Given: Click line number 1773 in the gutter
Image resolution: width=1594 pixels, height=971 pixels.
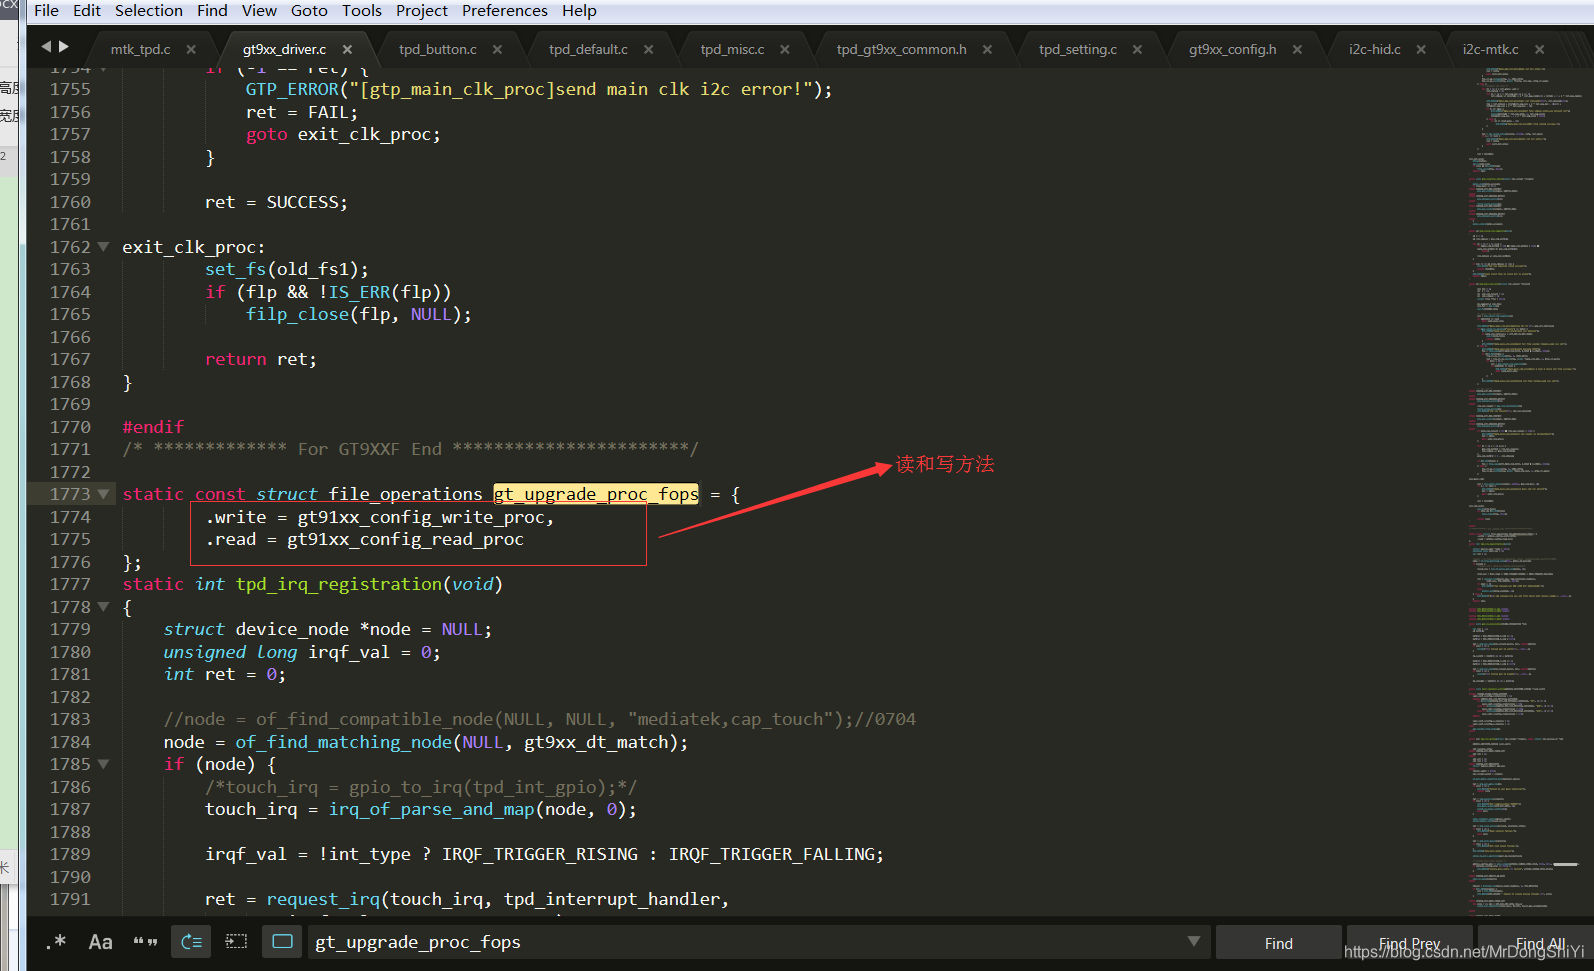Looking at the screenshot, I should coord(70,494).
